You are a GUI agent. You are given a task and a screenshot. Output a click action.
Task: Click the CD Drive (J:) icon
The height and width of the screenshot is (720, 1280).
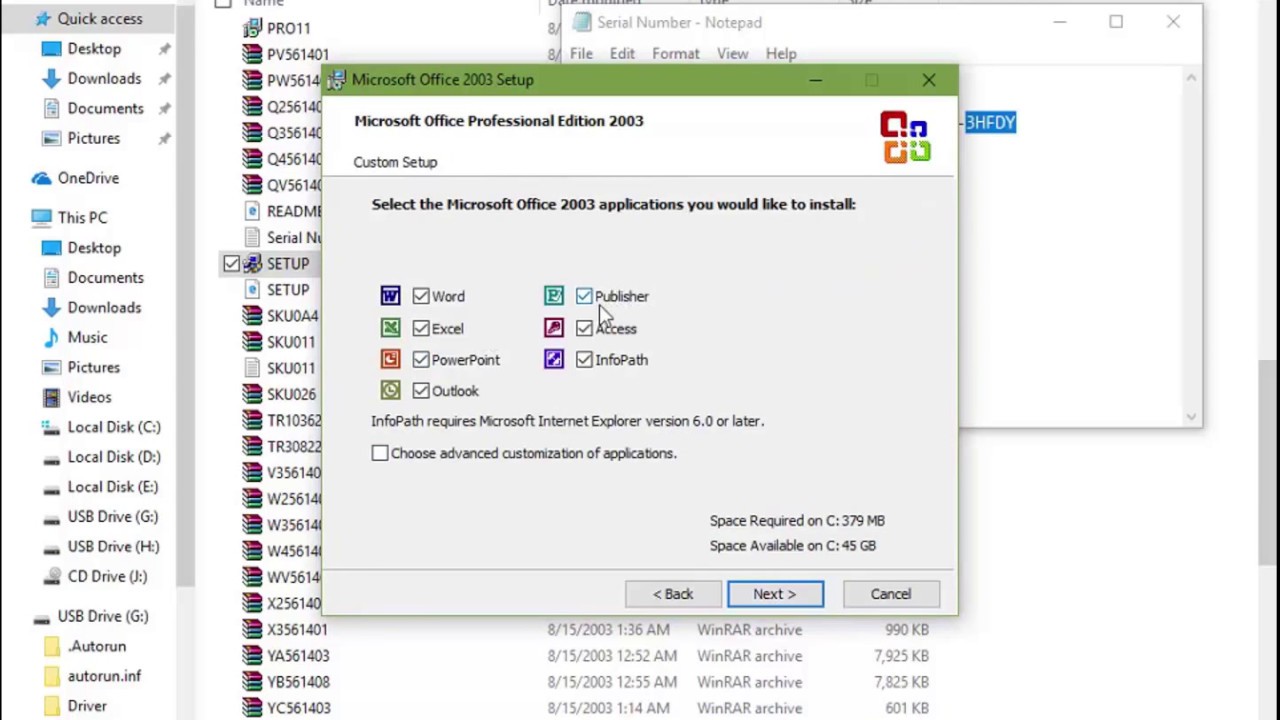tap(51, 576)
